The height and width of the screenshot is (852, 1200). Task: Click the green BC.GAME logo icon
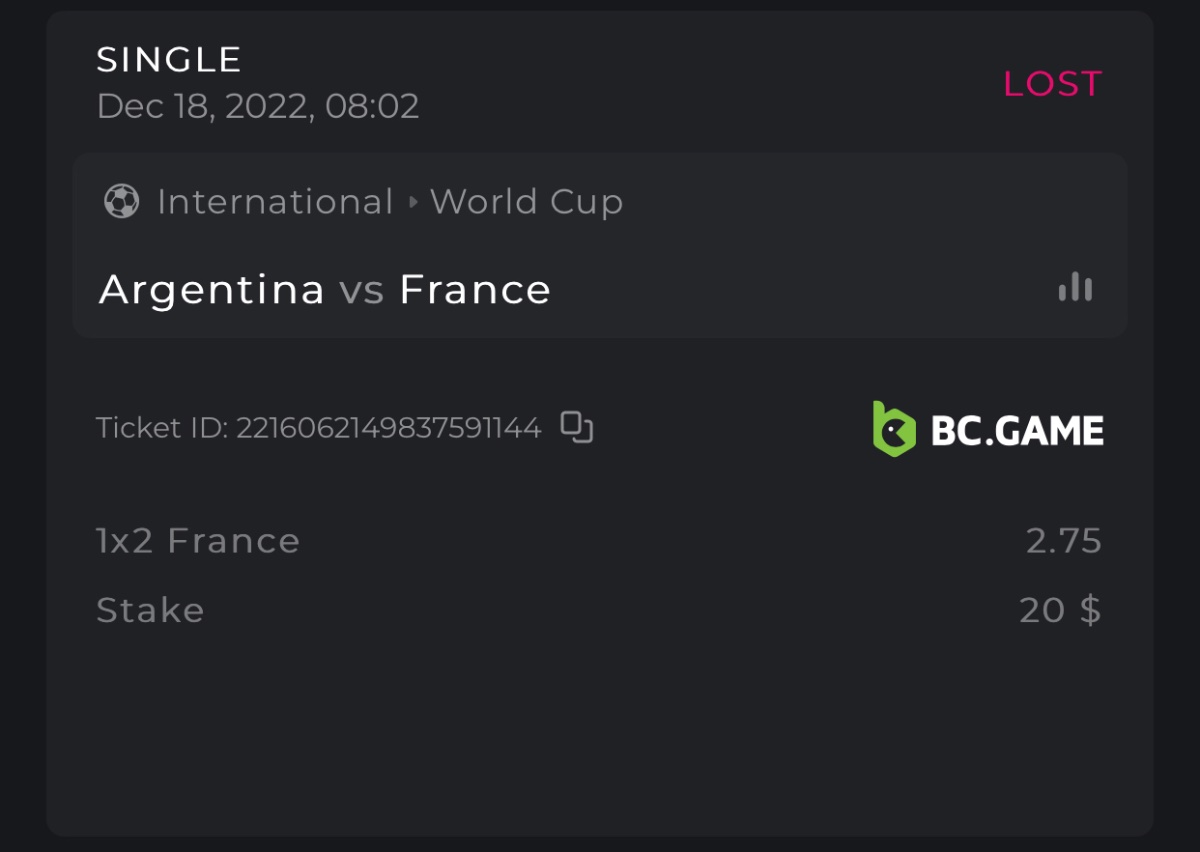(893, 429)
